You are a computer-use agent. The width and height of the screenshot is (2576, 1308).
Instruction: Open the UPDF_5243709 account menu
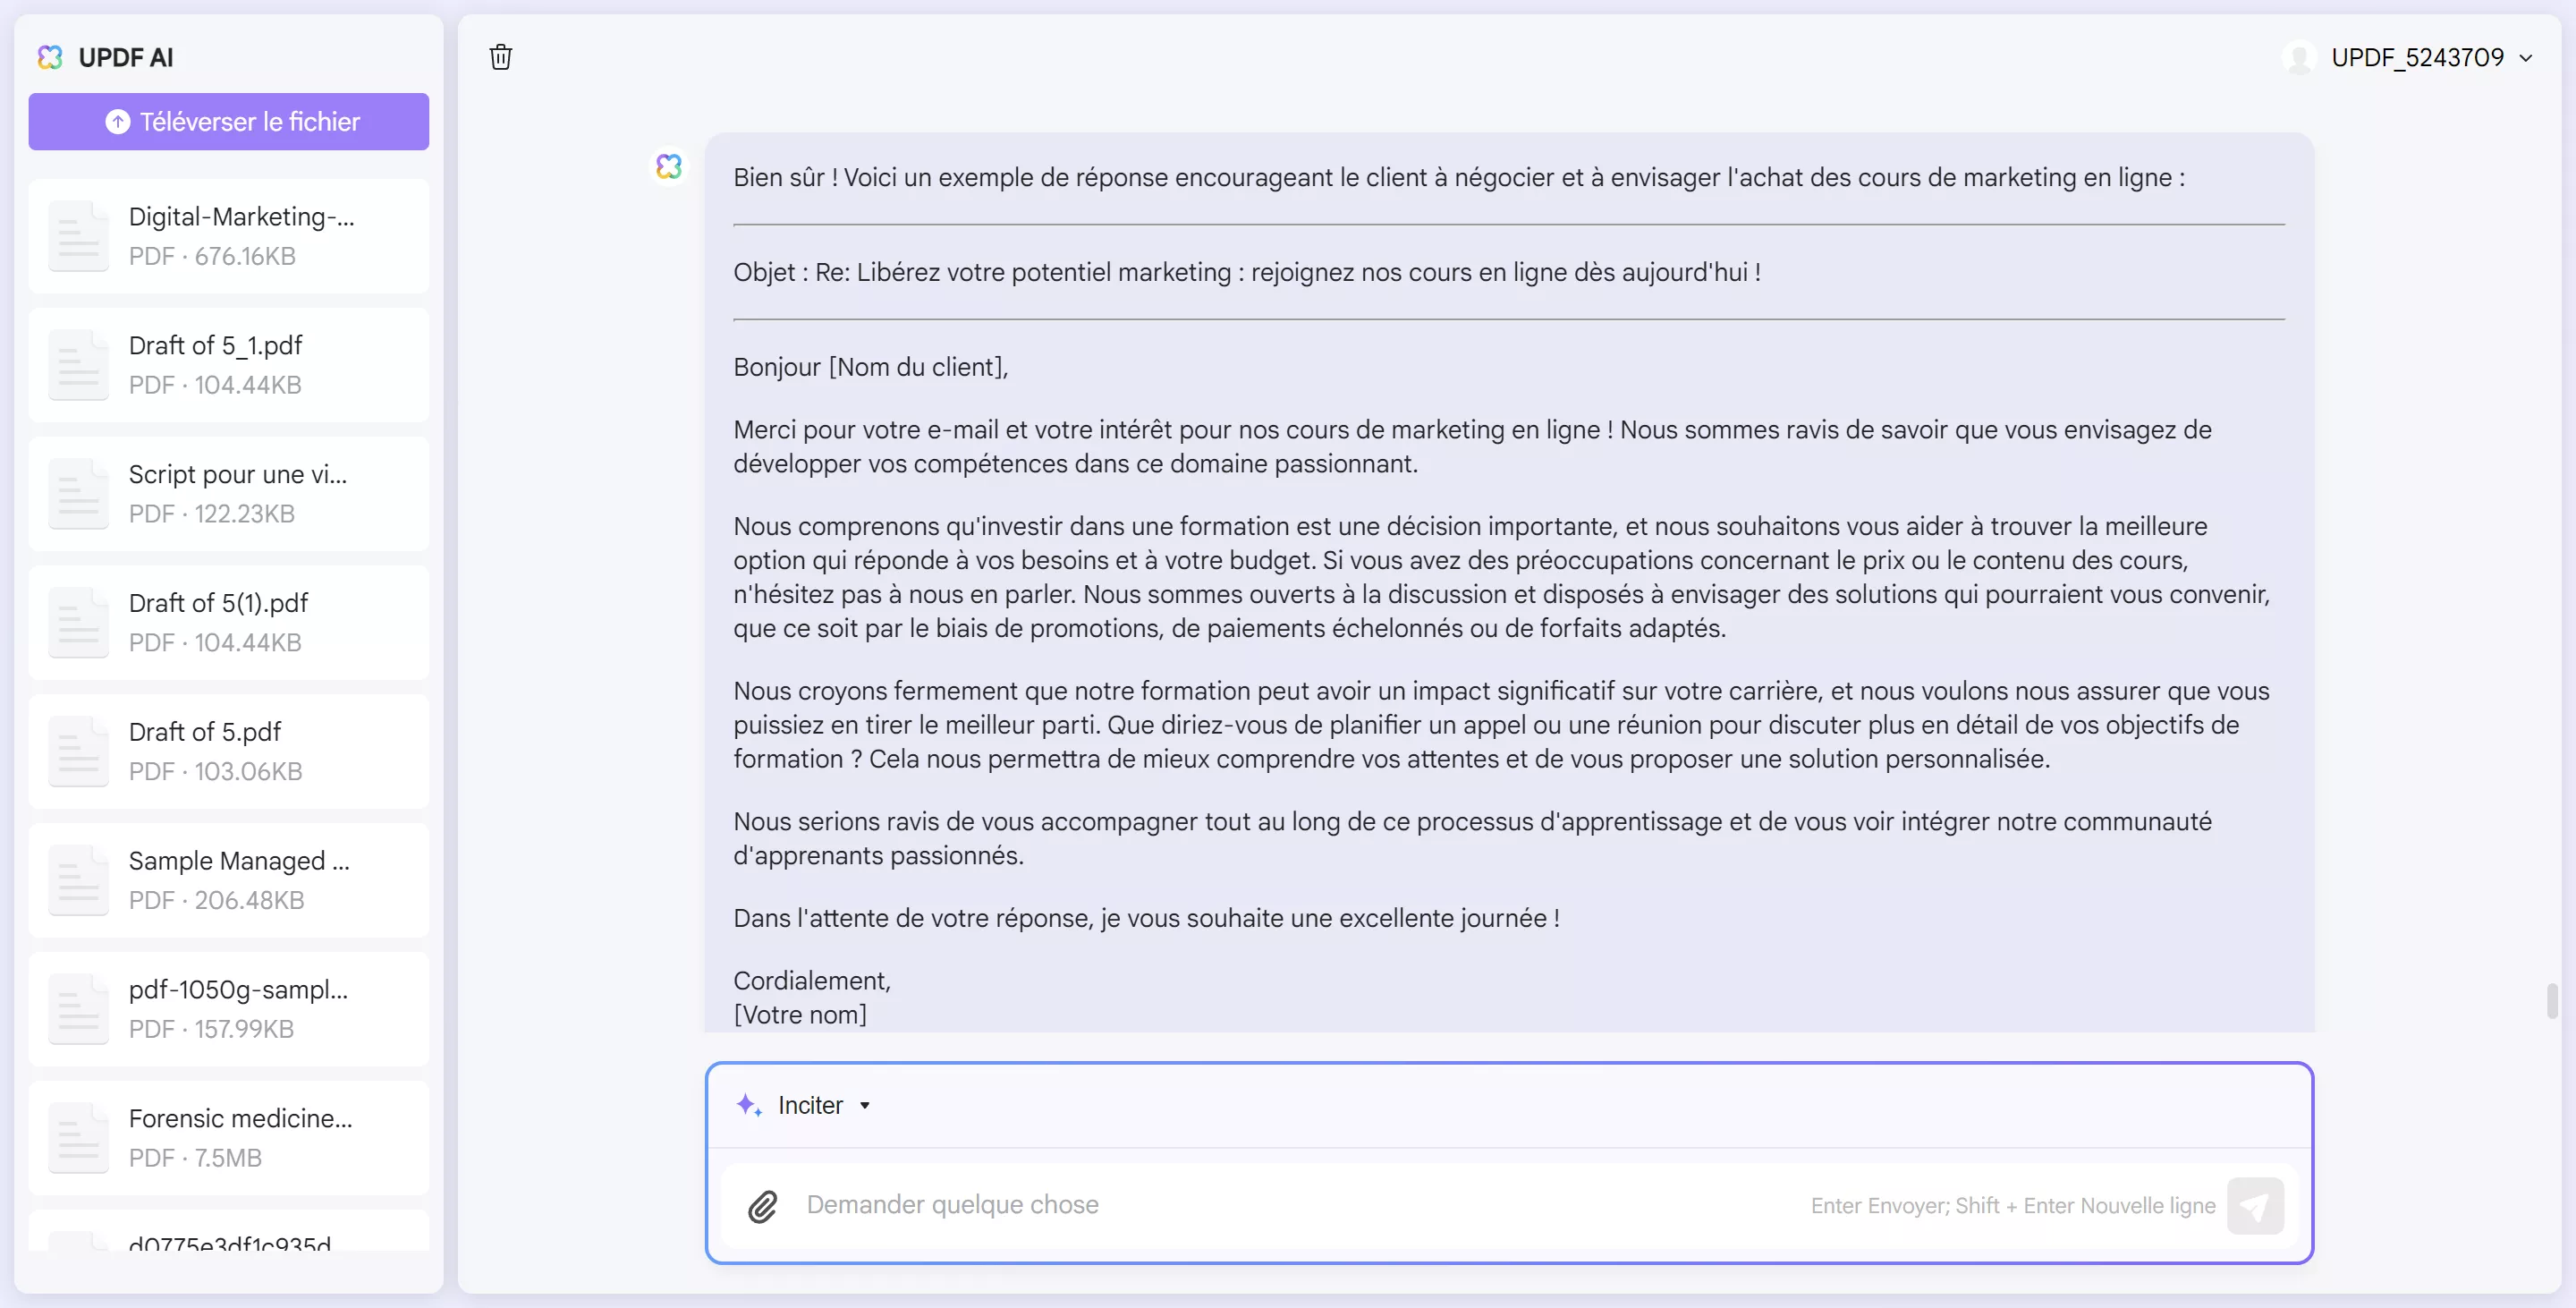pyautogui.click(x=2430, y=57)
